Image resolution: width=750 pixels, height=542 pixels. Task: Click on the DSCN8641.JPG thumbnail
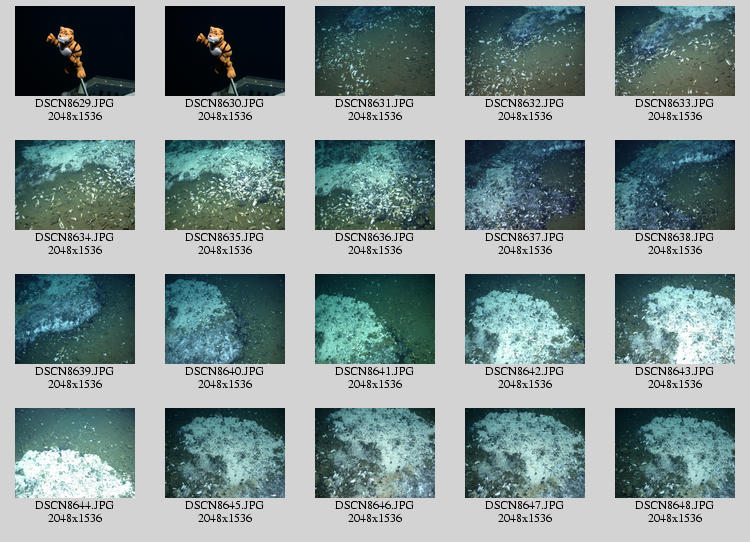coord(375,319)
